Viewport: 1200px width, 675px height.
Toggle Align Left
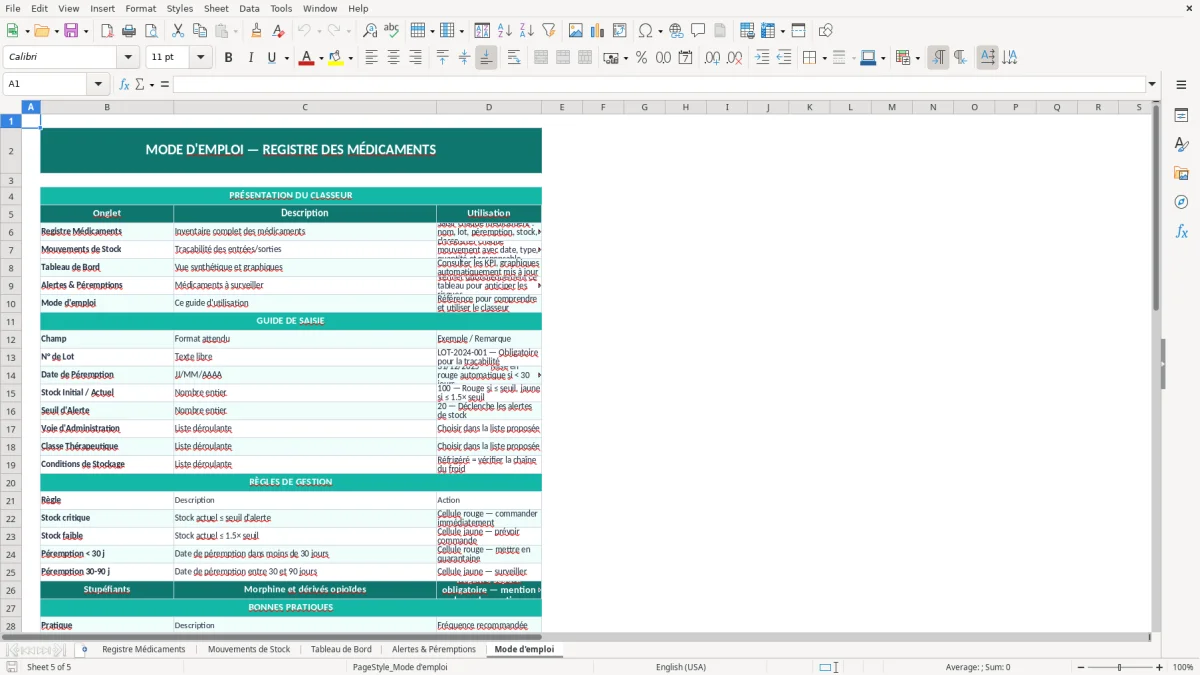click(x=371, y=58)
